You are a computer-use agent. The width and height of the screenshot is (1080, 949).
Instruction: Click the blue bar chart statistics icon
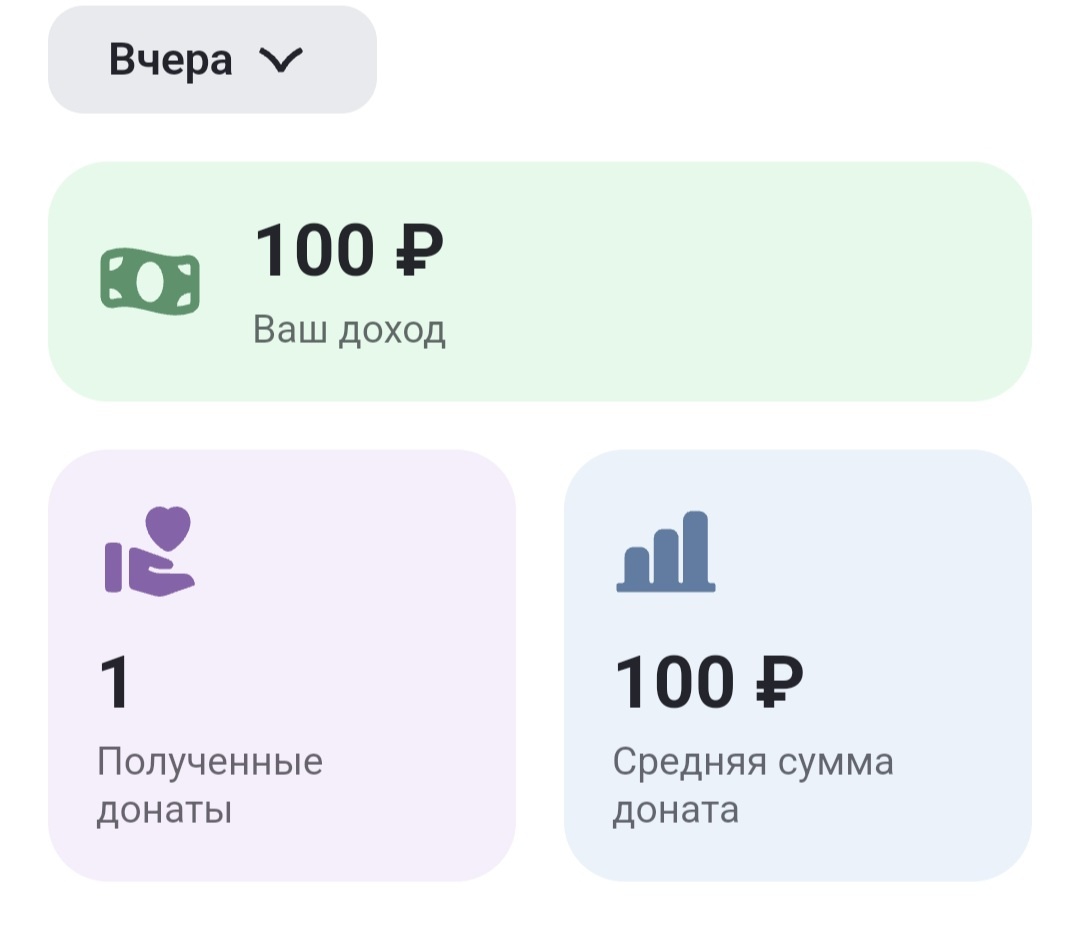point(665,552)
